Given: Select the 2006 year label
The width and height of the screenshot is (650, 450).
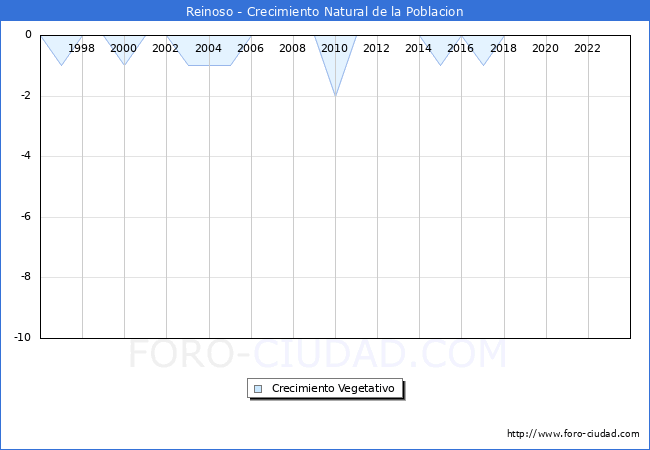Looking at the screenshot, I should [x=250, y=48].
